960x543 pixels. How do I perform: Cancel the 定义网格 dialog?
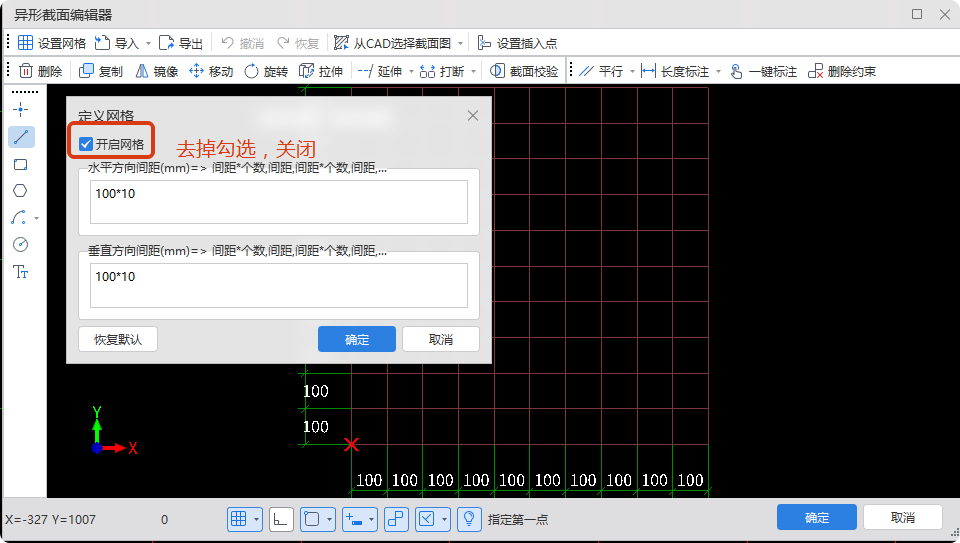click(x=441, y=339)
